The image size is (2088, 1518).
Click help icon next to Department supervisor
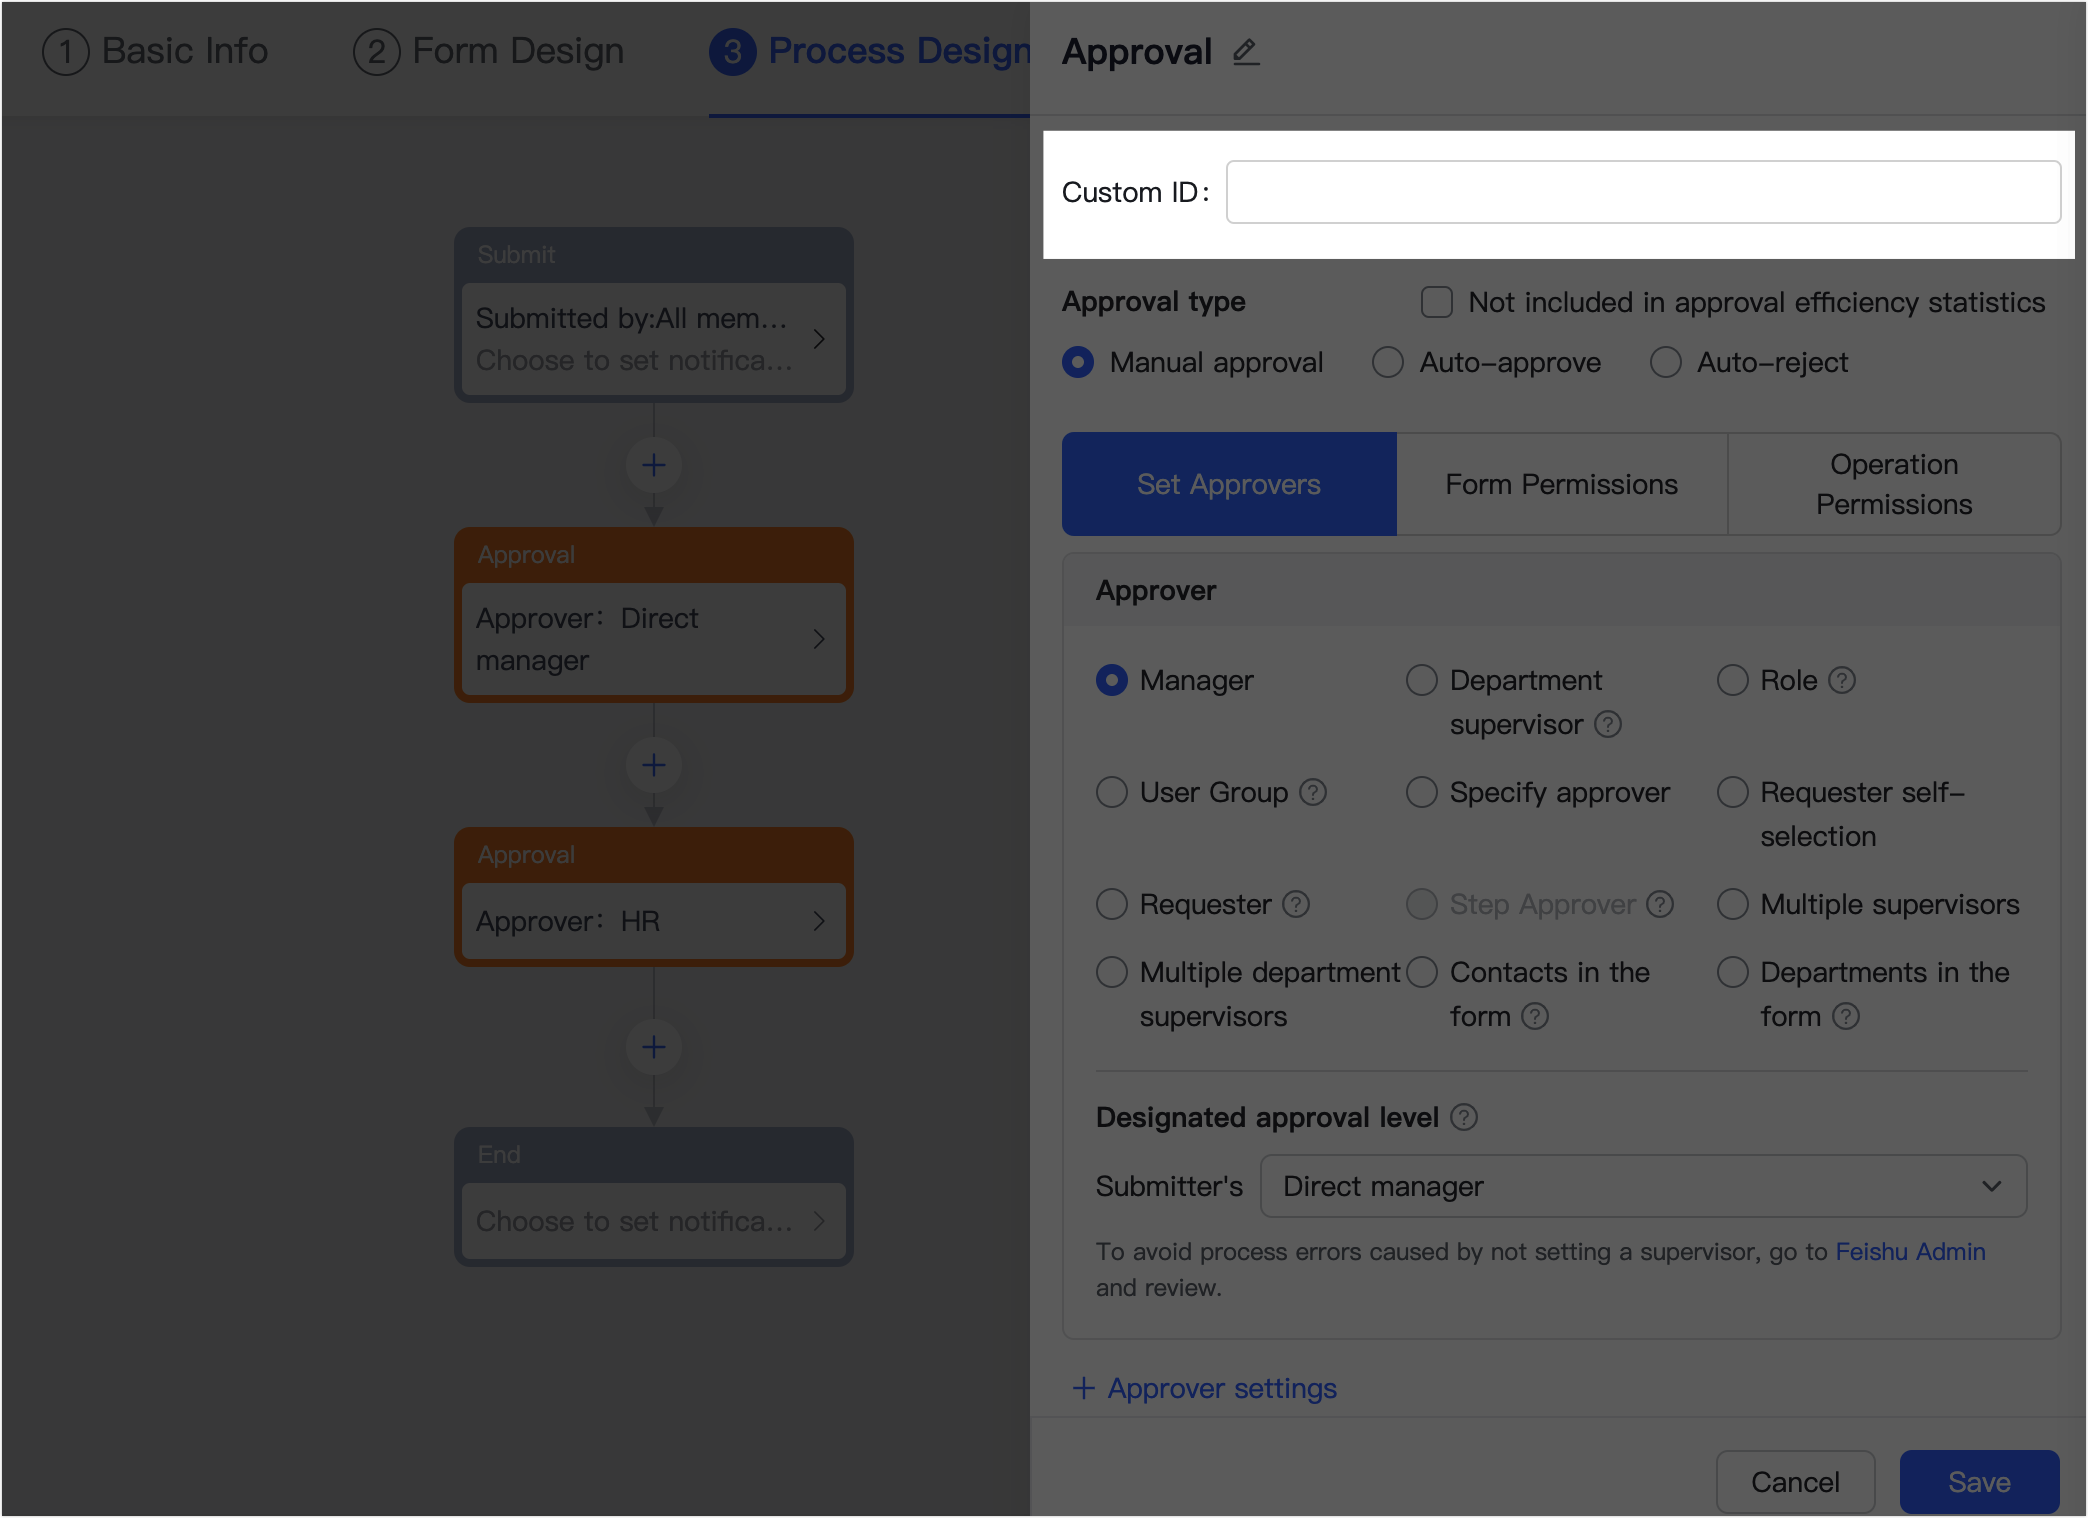(x=1608, y=724)
